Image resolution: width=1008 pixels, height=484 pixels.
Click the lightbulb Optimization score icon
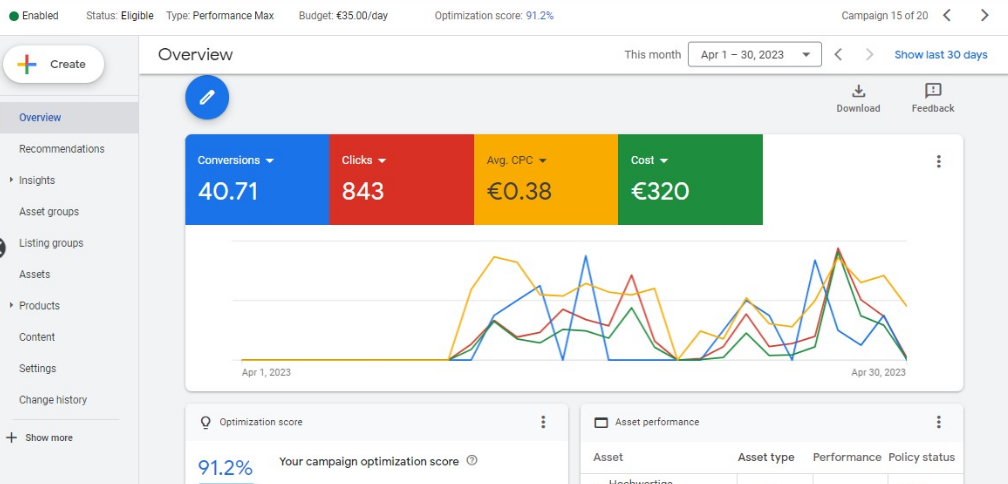[206, 422]
